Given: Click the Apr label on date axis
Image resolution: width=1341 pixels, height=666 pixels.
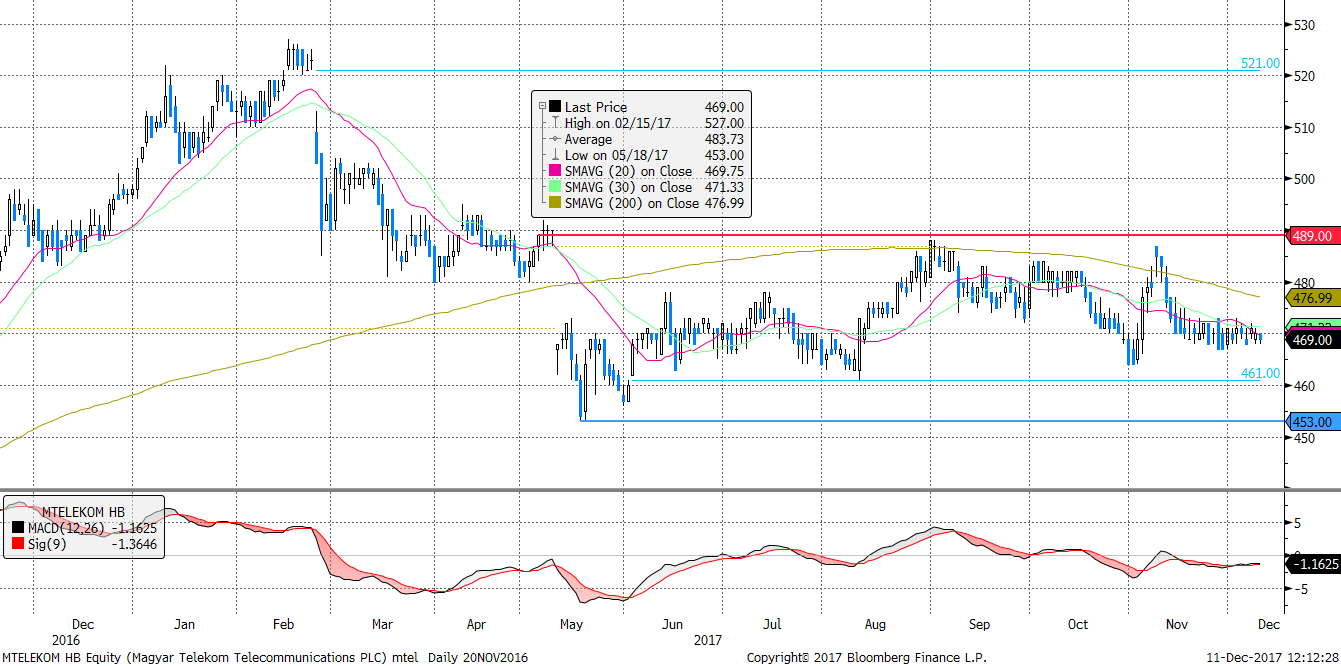Looking at the screenshot, I should [x=477, y=624].
